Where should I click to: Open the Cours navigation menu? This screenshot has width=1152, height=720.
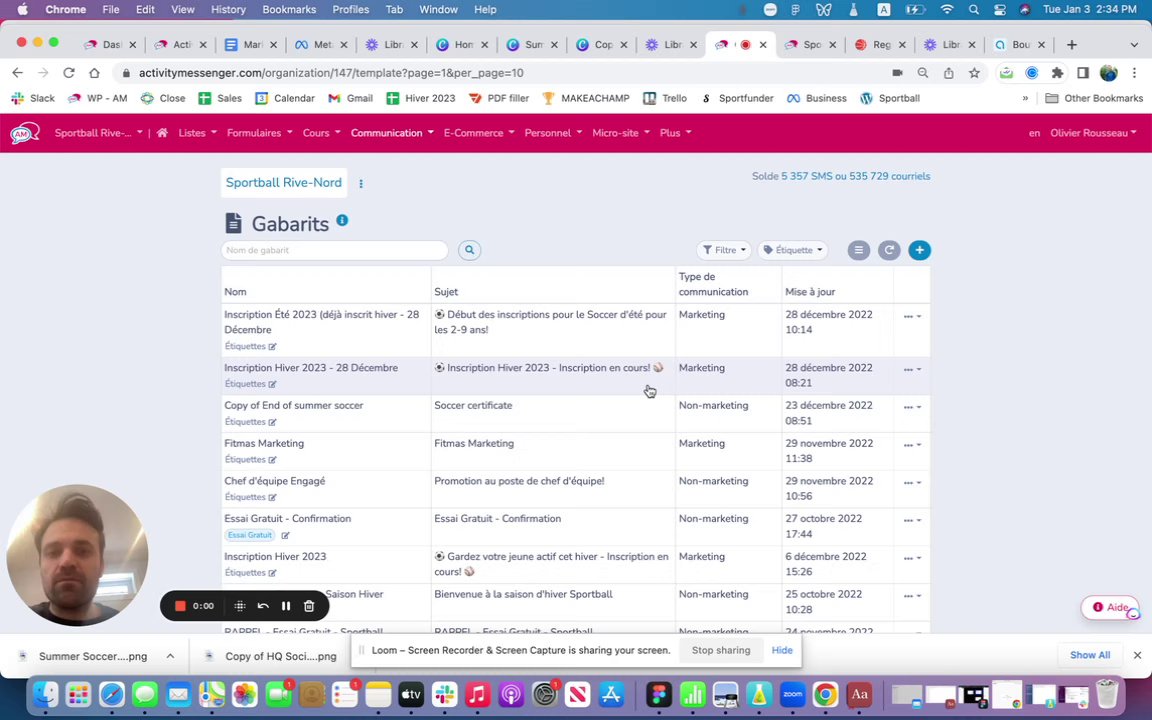tap(322, 133)
